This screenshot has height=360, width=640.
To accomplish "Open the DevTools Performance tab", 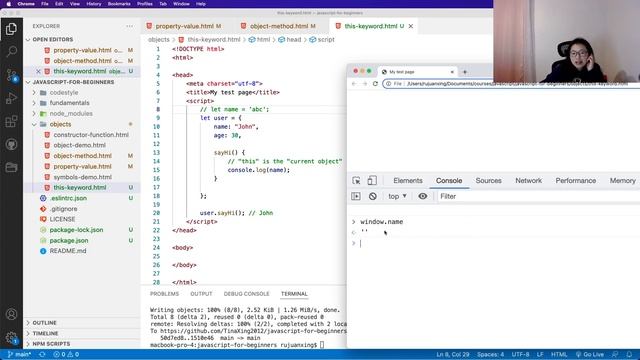I will click(x=576, y=180).
